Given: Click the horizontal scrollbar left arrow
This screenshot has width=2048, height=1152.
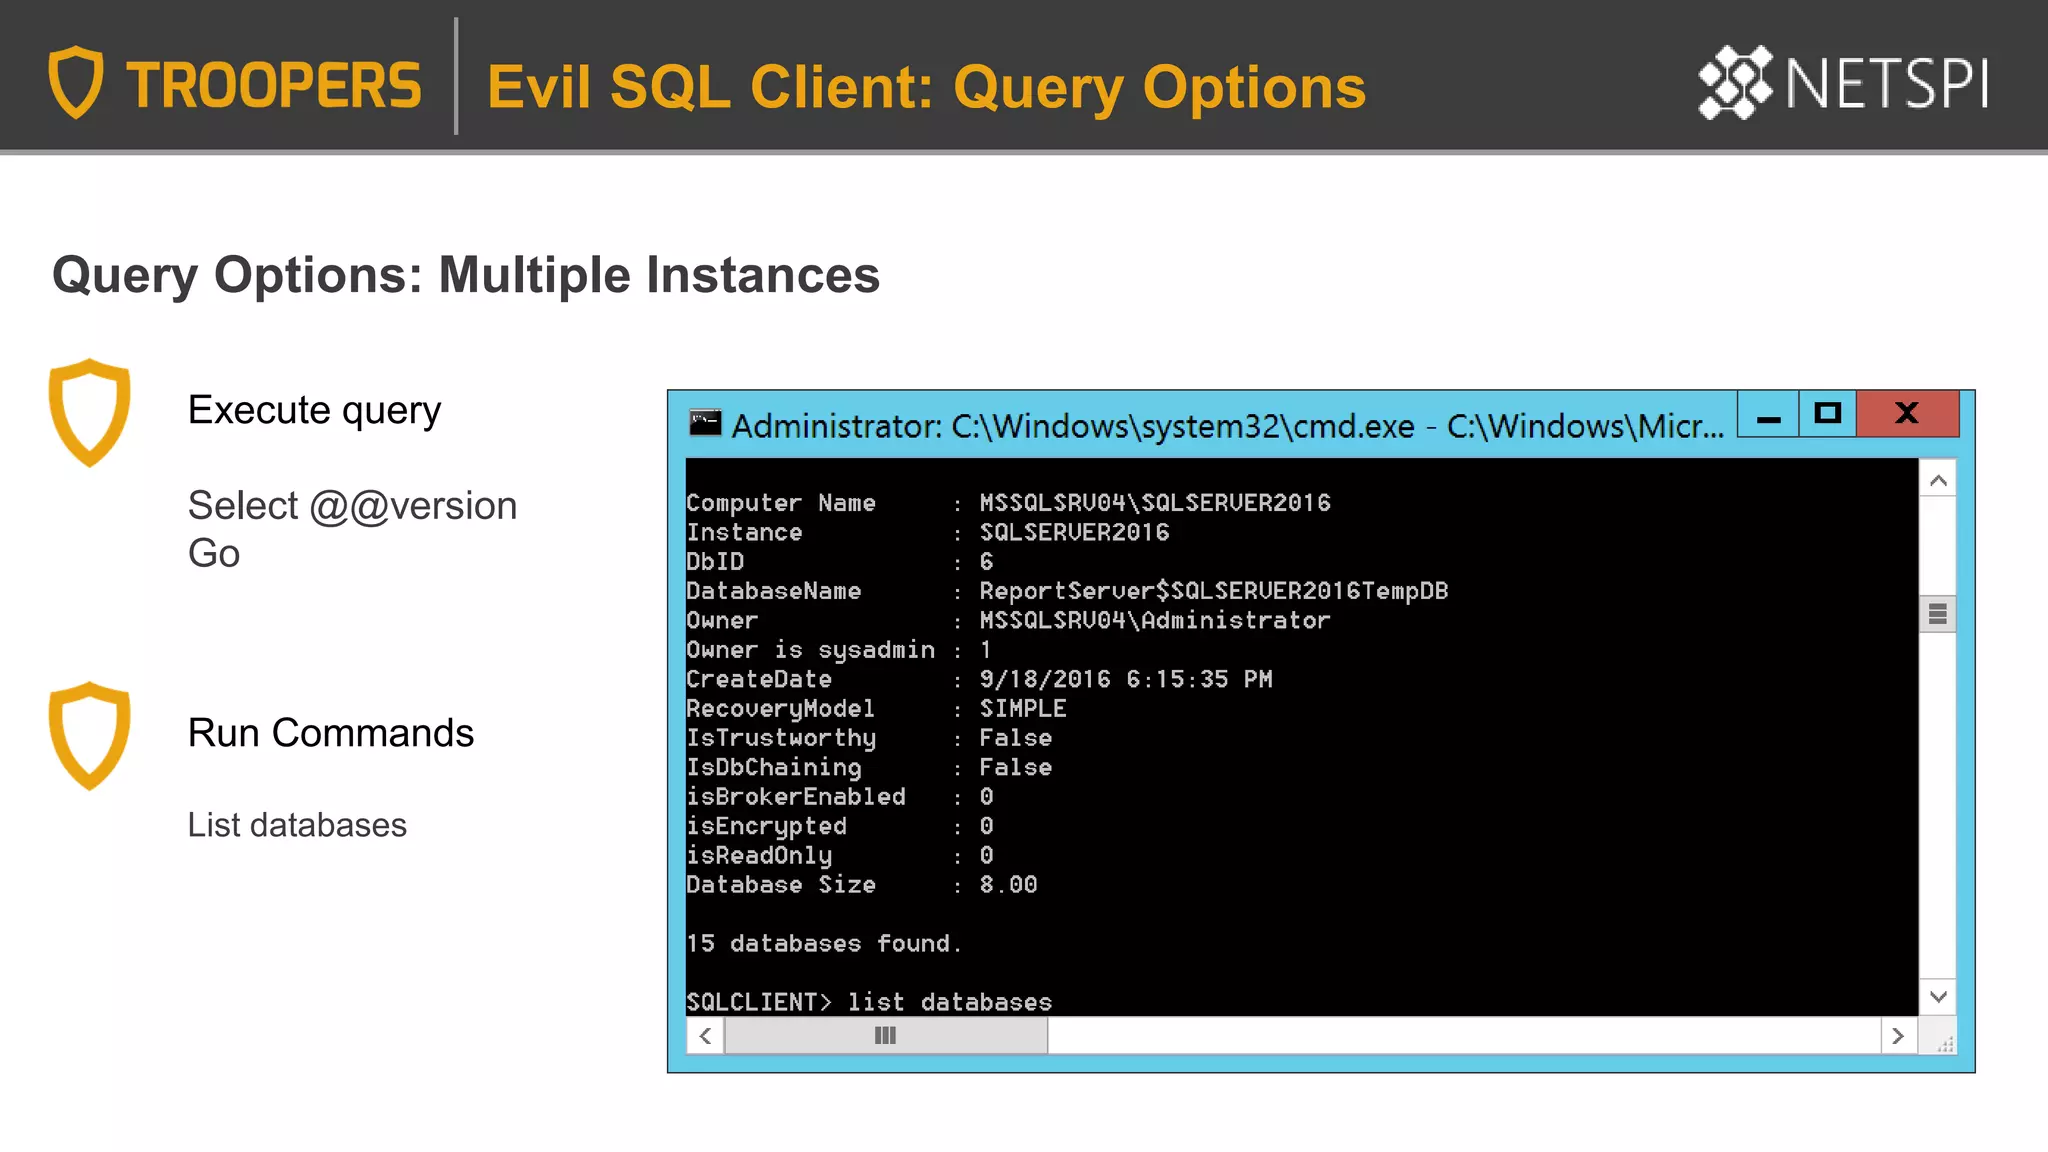Looking at the screenshot, I should click(705, 1036).
